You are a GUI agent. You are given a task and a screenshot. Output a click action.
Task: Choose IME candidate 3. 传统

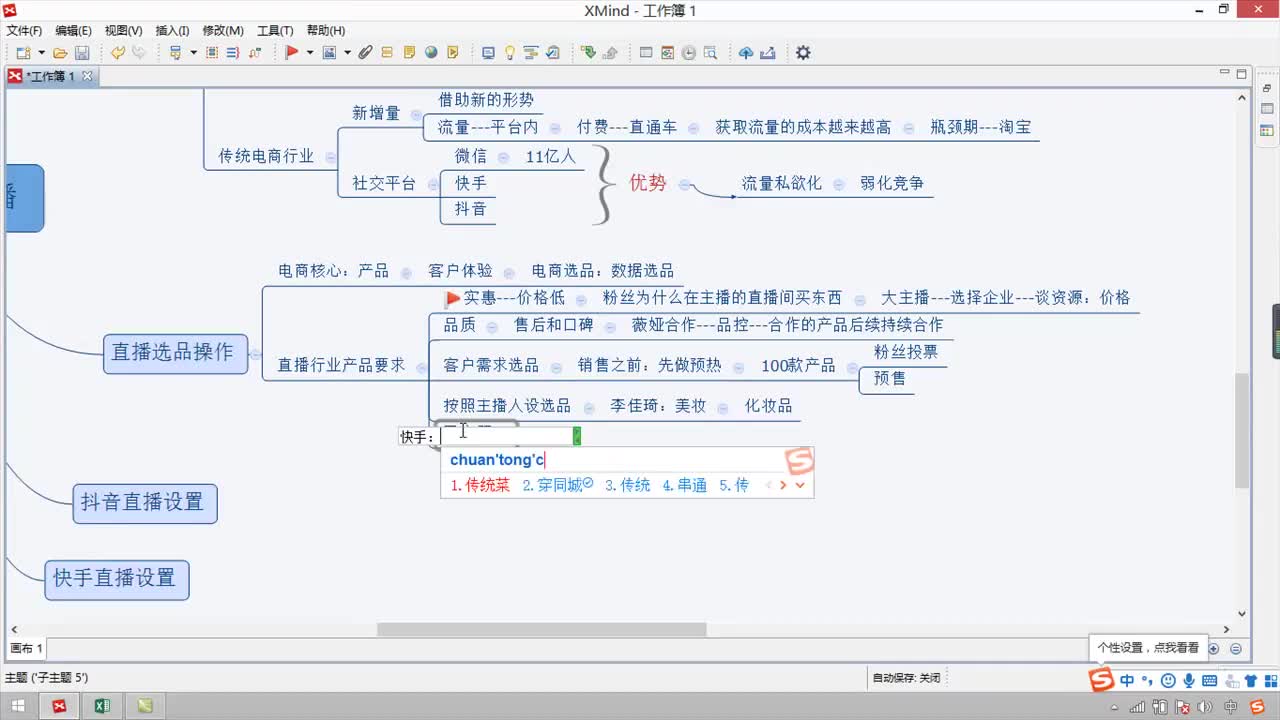click(x=627, y=485)
